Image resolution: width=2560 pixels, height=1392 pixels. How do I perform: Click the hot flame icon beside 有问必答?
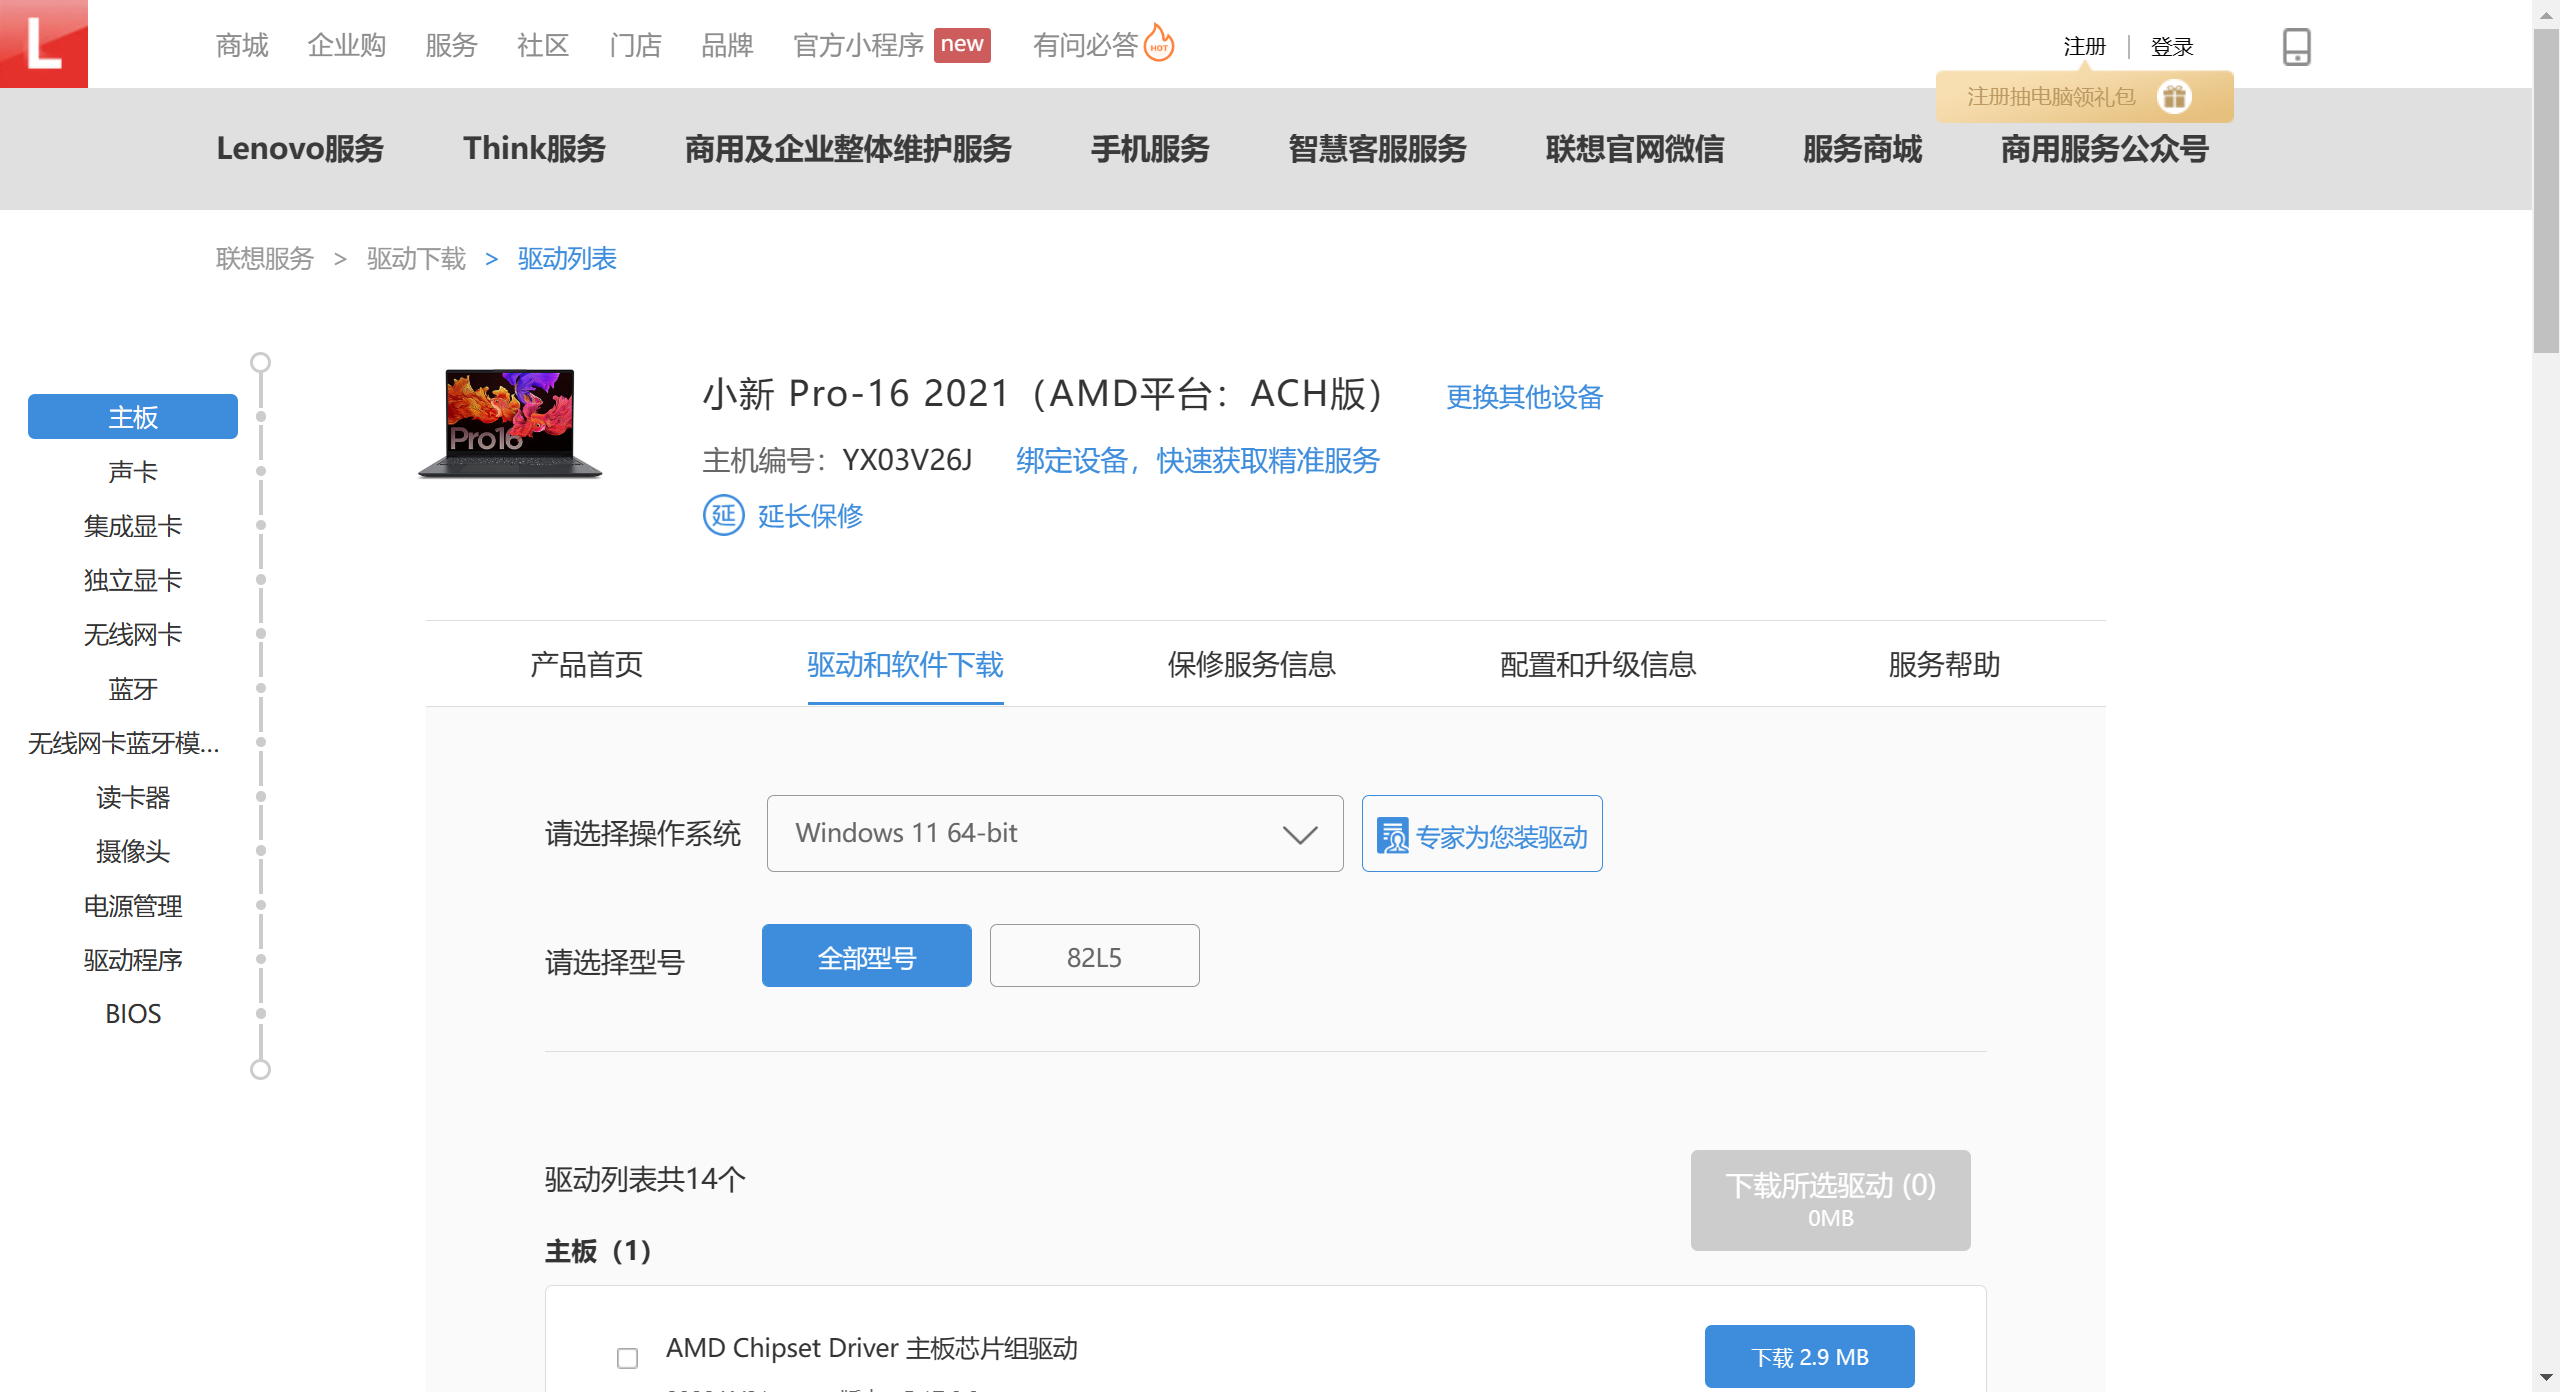(x=1159, y=43)
